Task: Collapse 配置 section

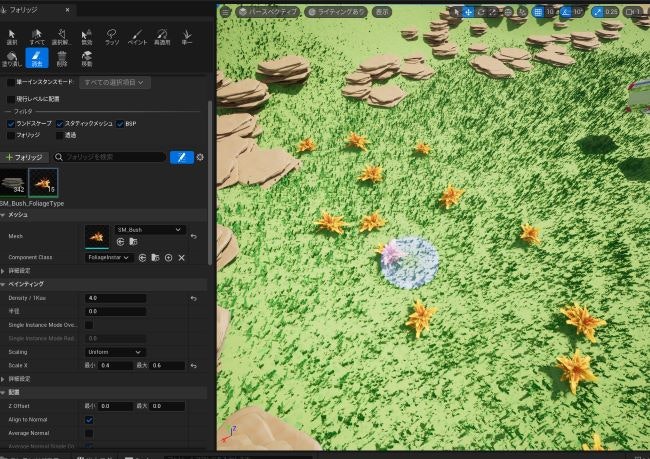Action: click(3, 393)
